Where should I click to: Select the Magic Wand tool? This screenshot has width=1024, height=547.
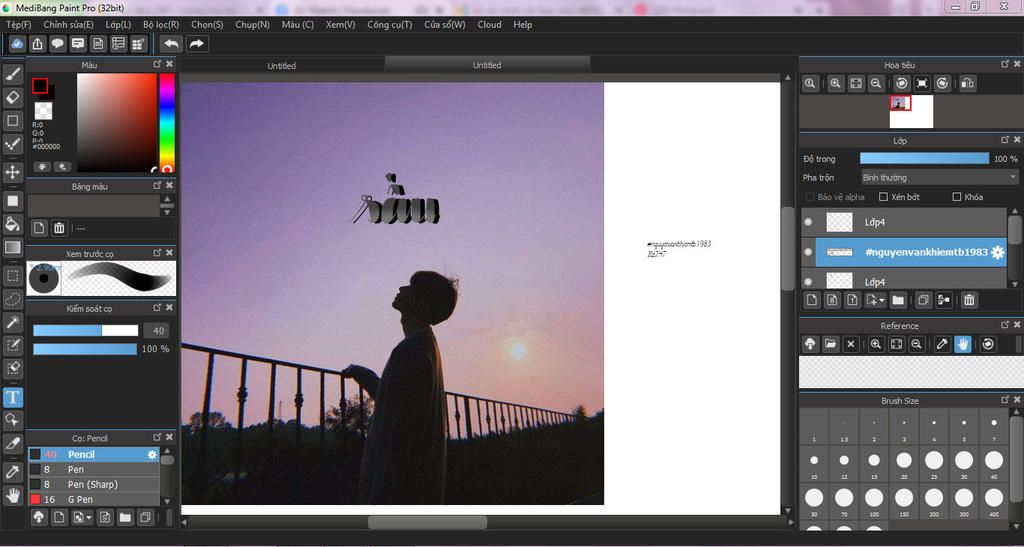(13, 322)
